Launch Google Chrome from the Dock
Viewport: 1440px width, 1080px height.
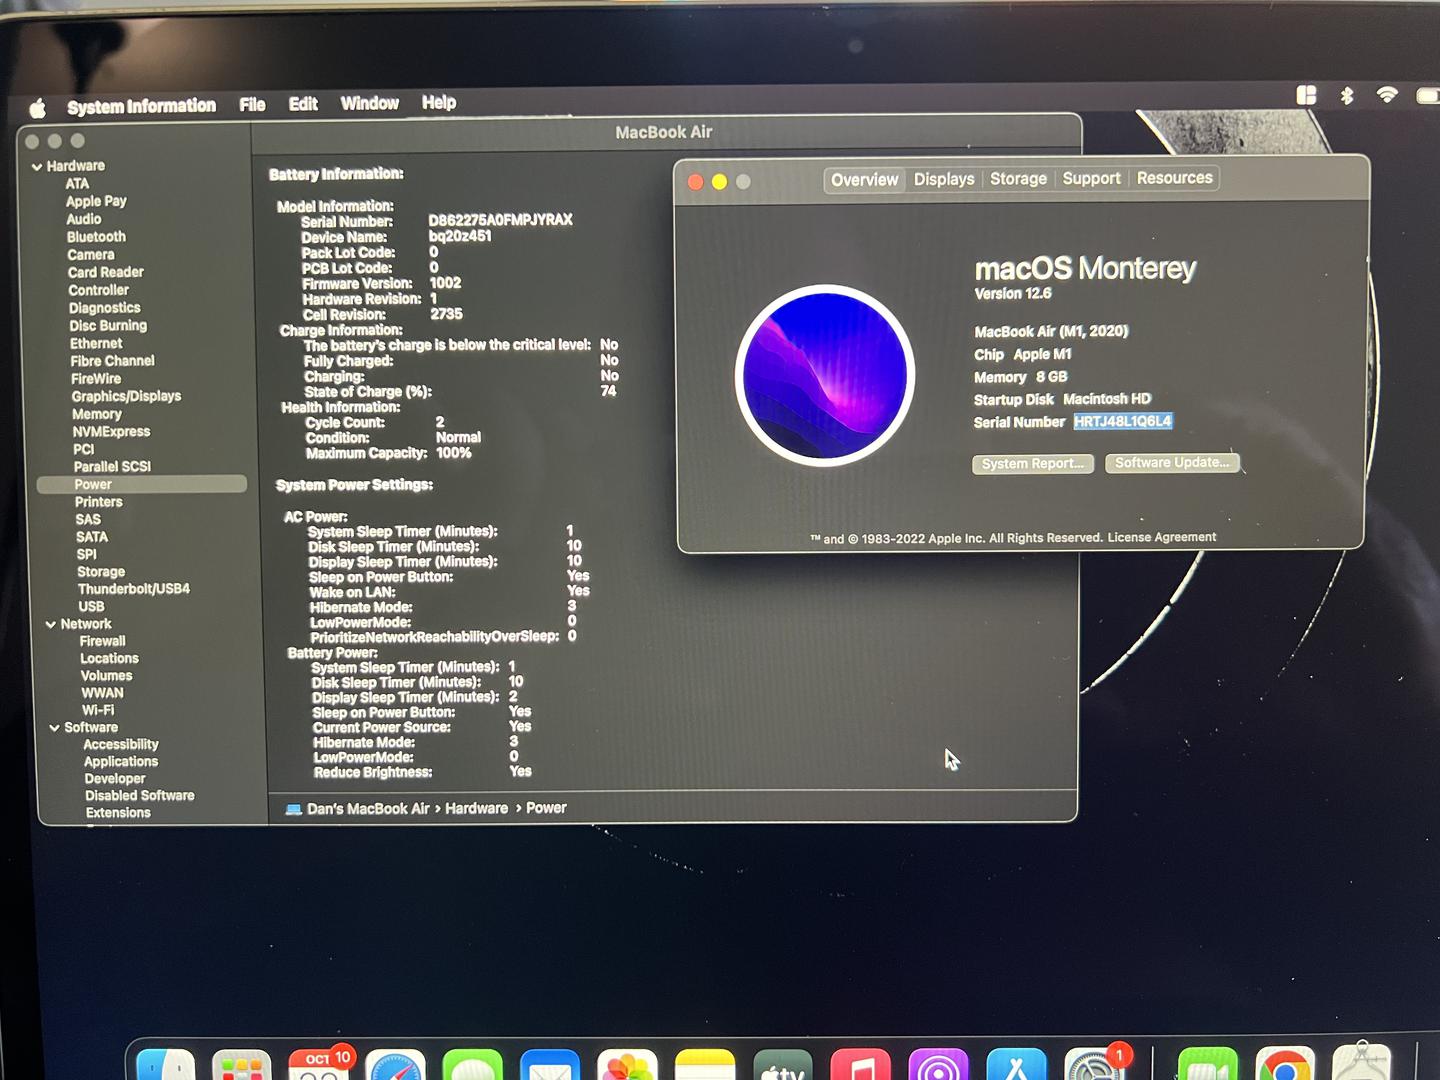coord(1285,1066)
